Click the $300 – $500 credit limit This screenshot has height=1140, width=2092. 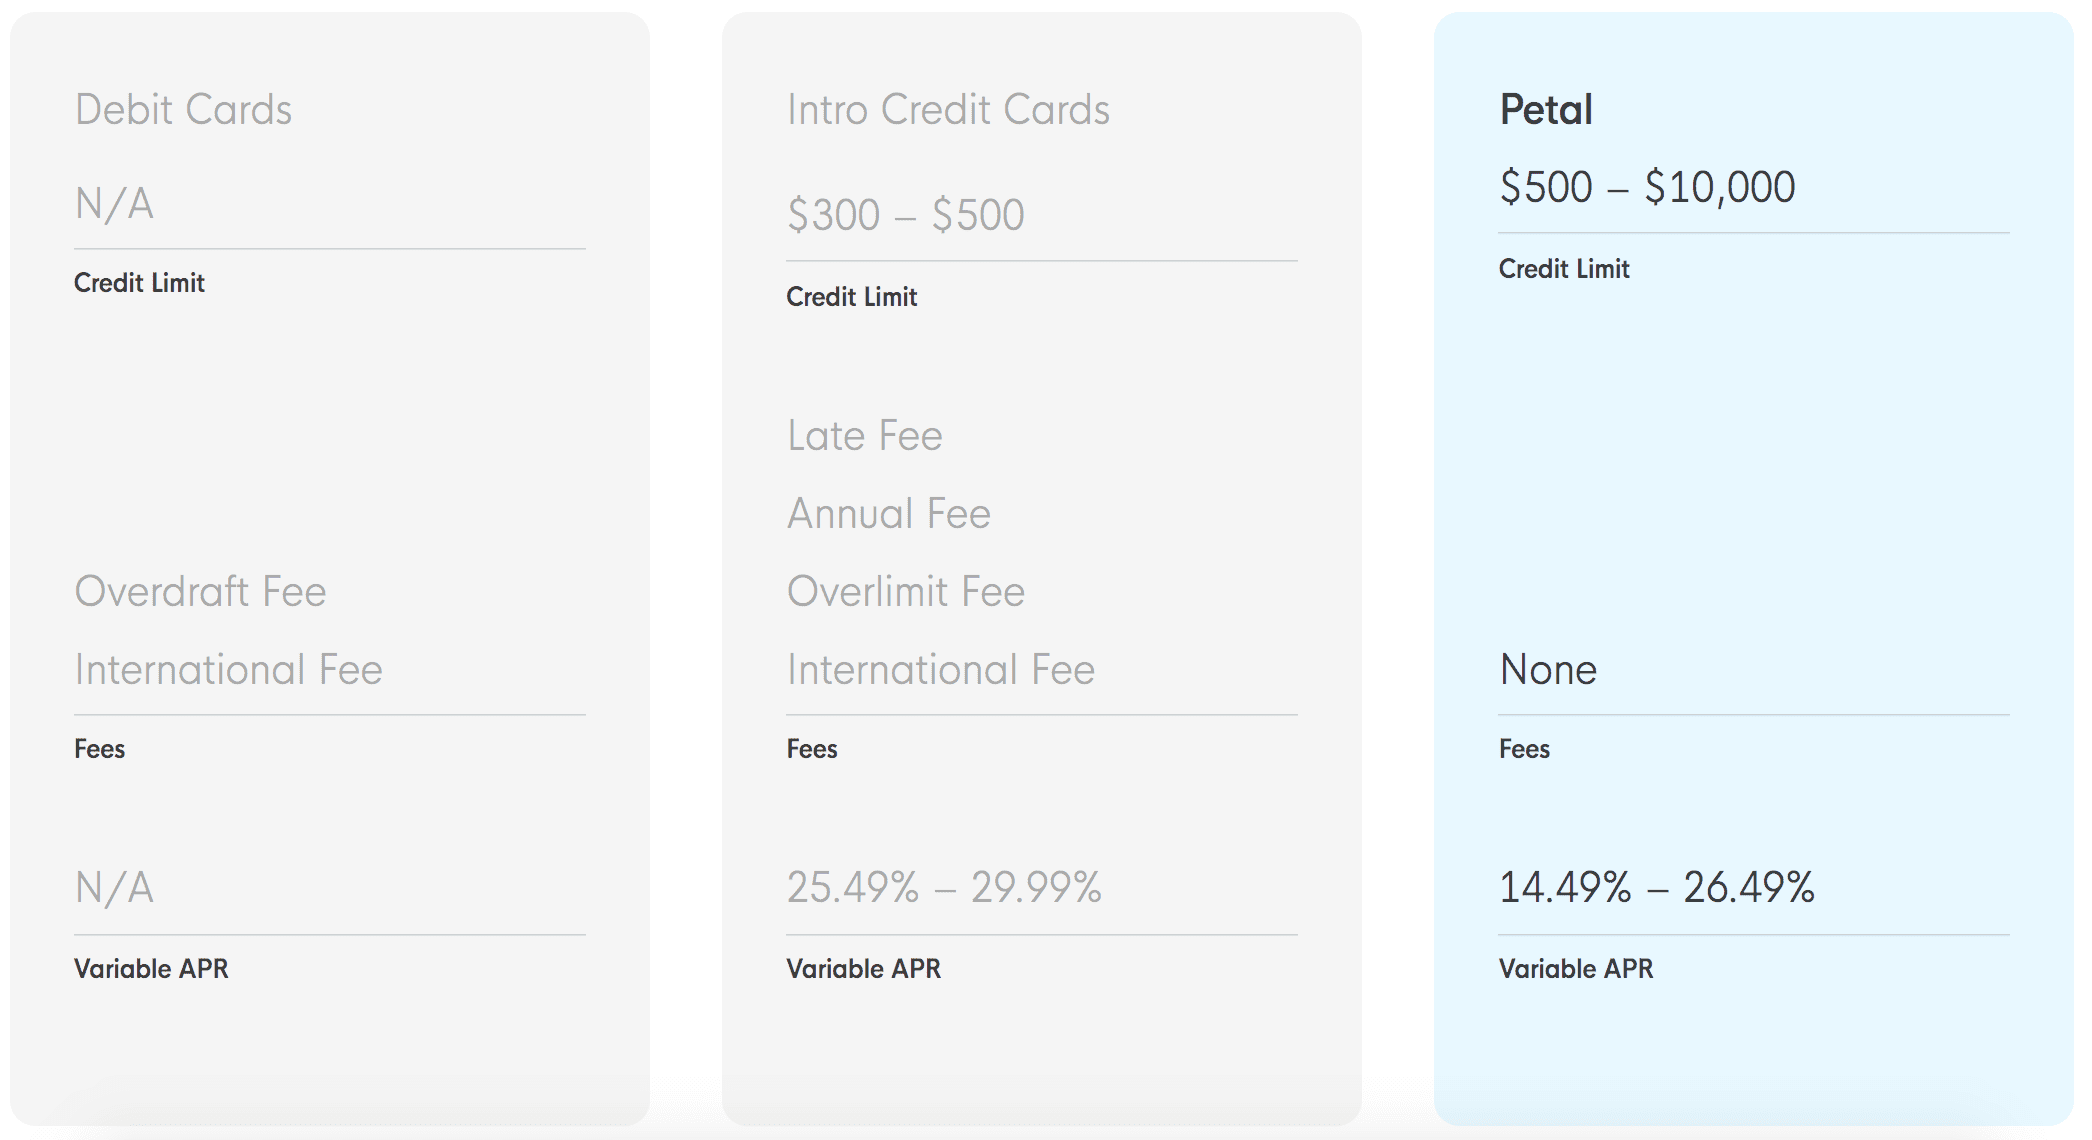click(x=905, y=215)
